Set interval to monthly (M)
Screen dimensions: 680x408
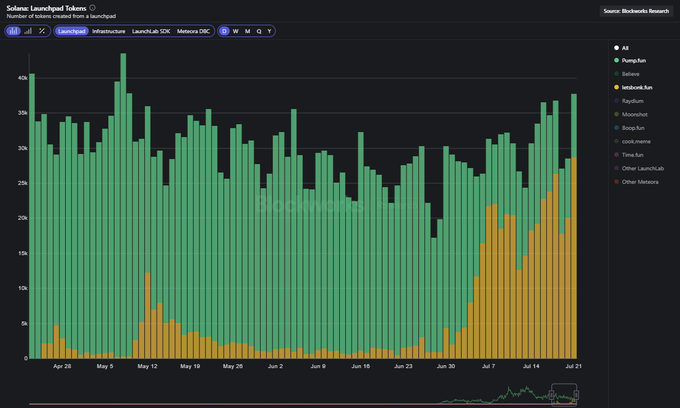point(247,31)
